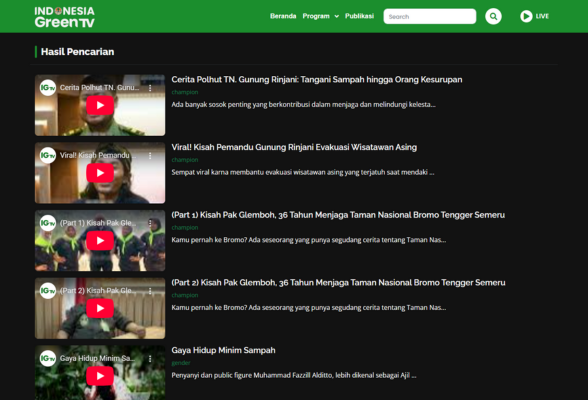Open the Beranda menu item
Viewport: 588px width, 400px height.
[283, 16]
